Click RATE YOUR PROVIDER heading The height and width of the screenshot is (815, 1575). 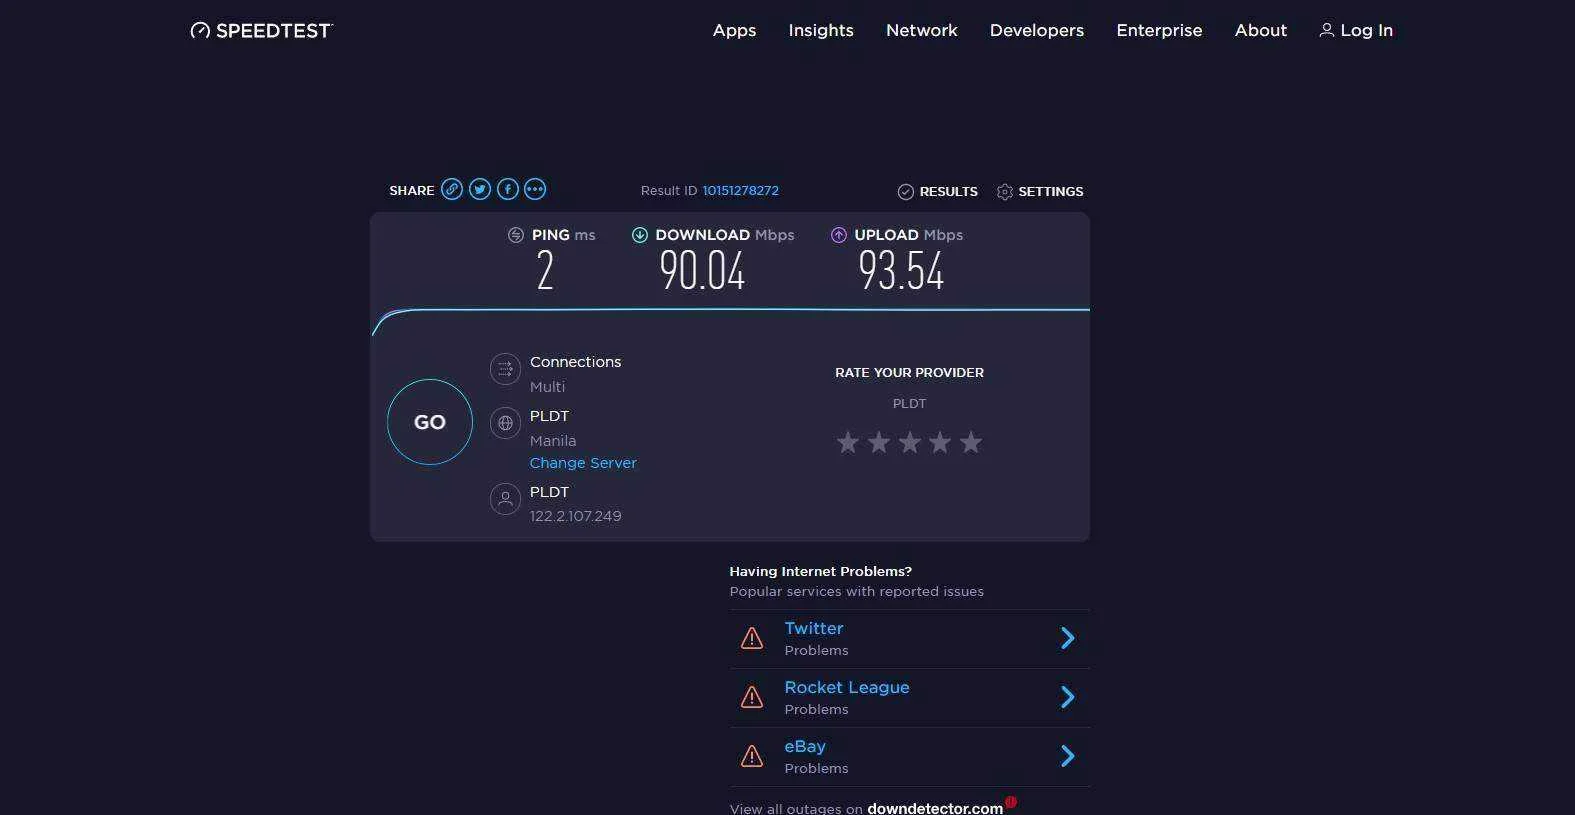tap(909, 372)
